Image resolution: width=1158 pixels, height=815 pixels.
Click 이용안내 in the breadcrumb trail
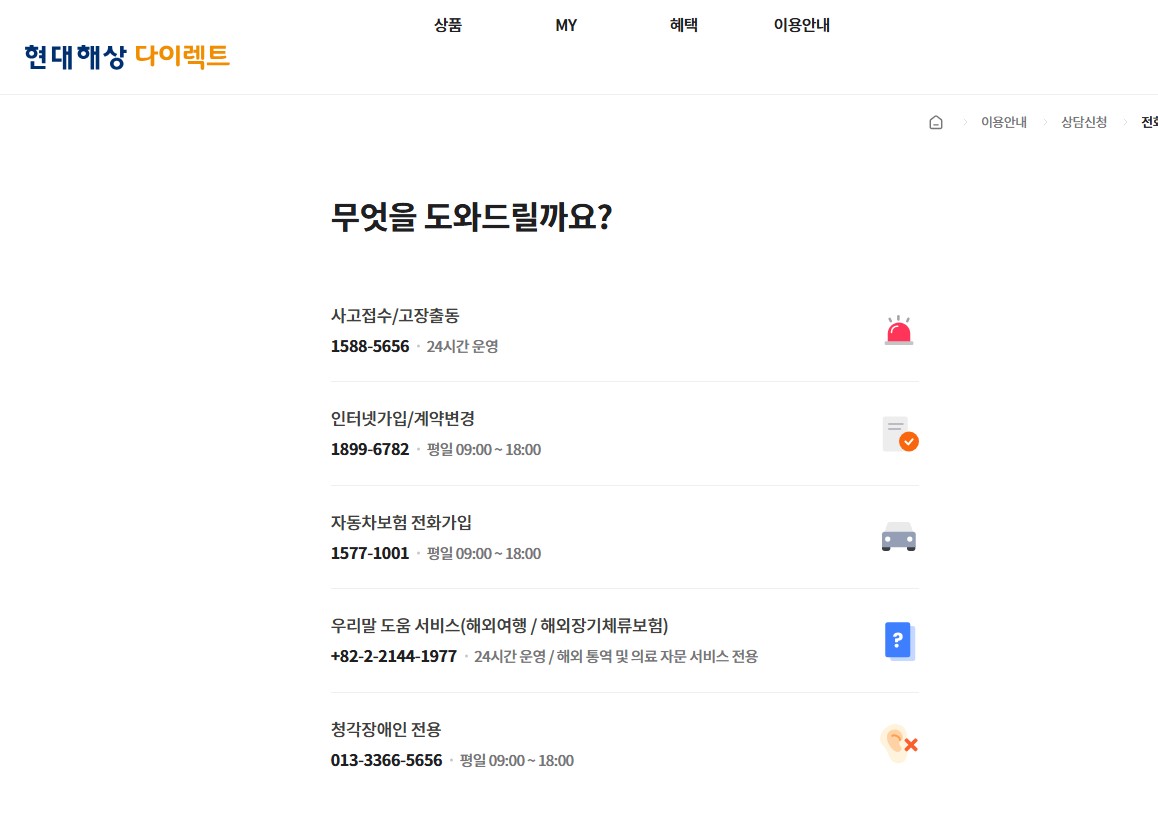(x=1003, y=121)
